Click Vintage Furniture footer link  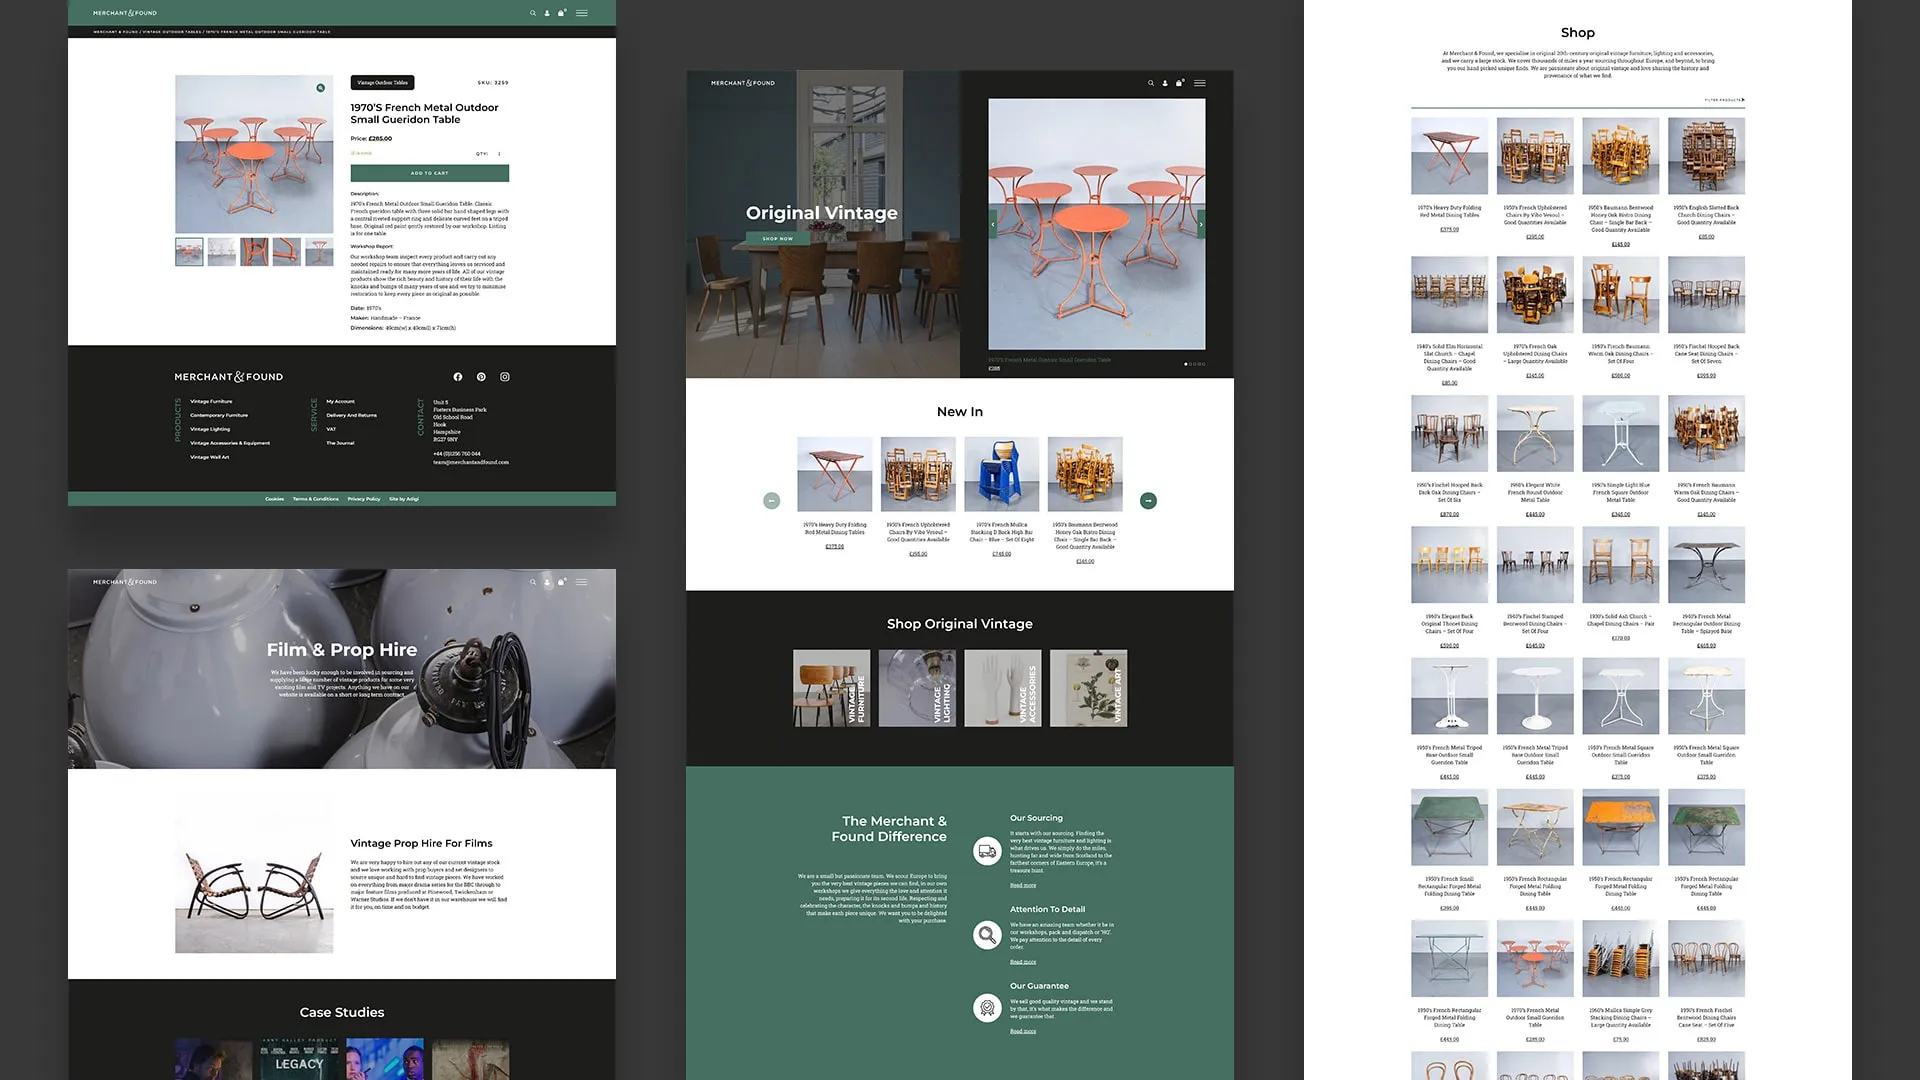(211, 401)
